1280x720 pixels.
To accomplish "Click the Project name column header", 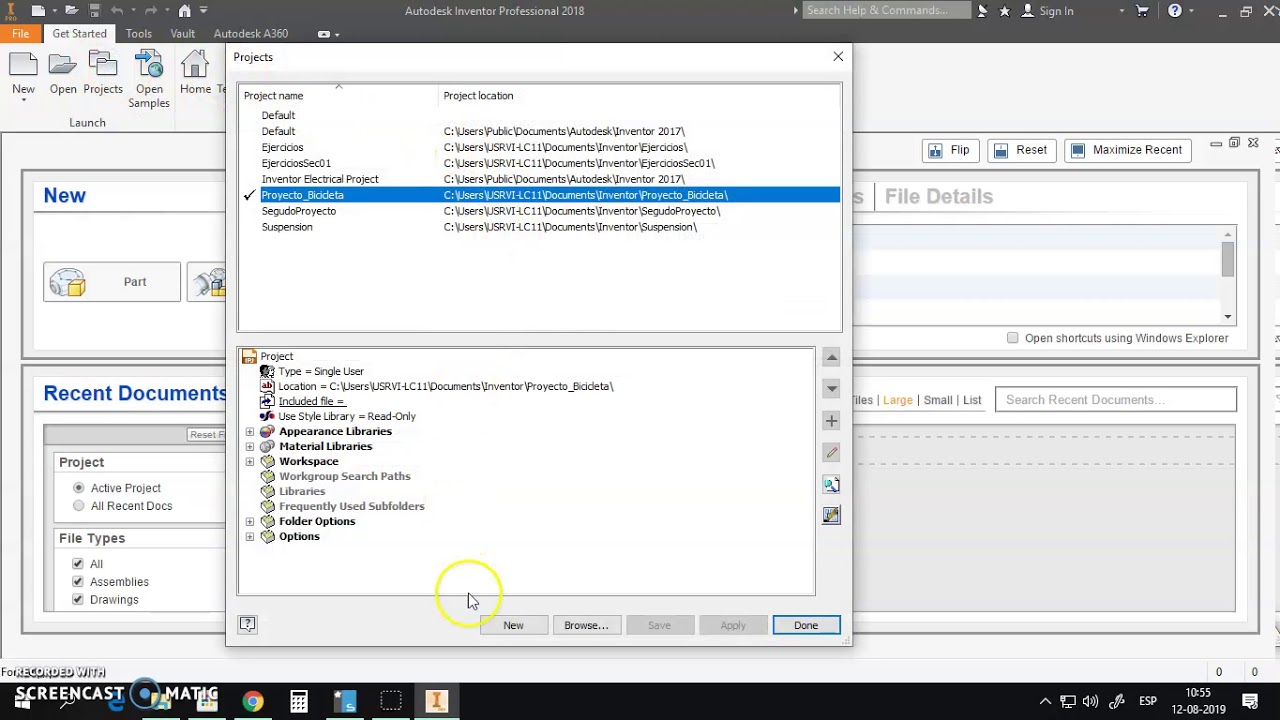I will pyautogui.click(x=340, y=96).
